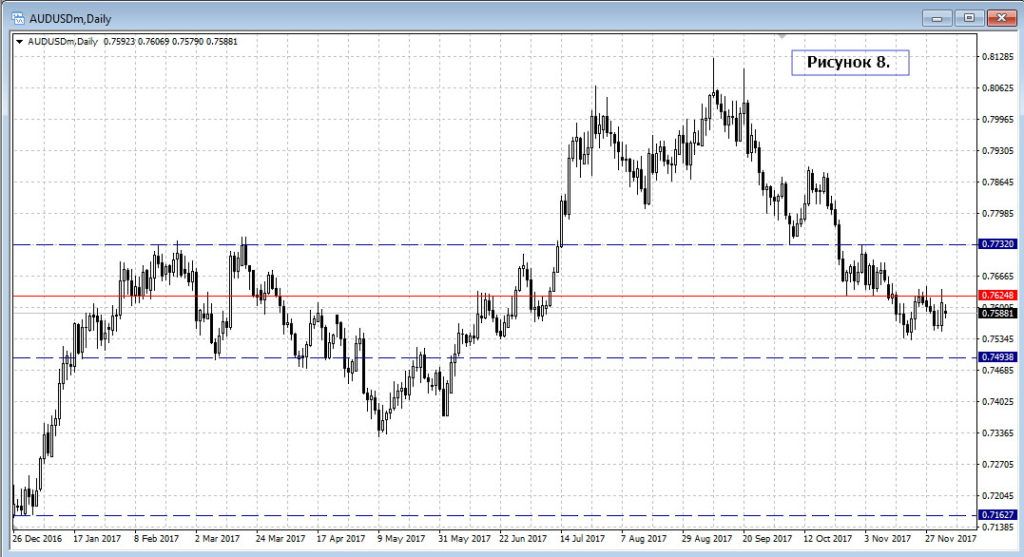Click the small triangle before AUDUSDm,Daily header
Image resolution: width=1024 pixels, height=557 pixels.
pyautogui.click(x=19, y=41)
